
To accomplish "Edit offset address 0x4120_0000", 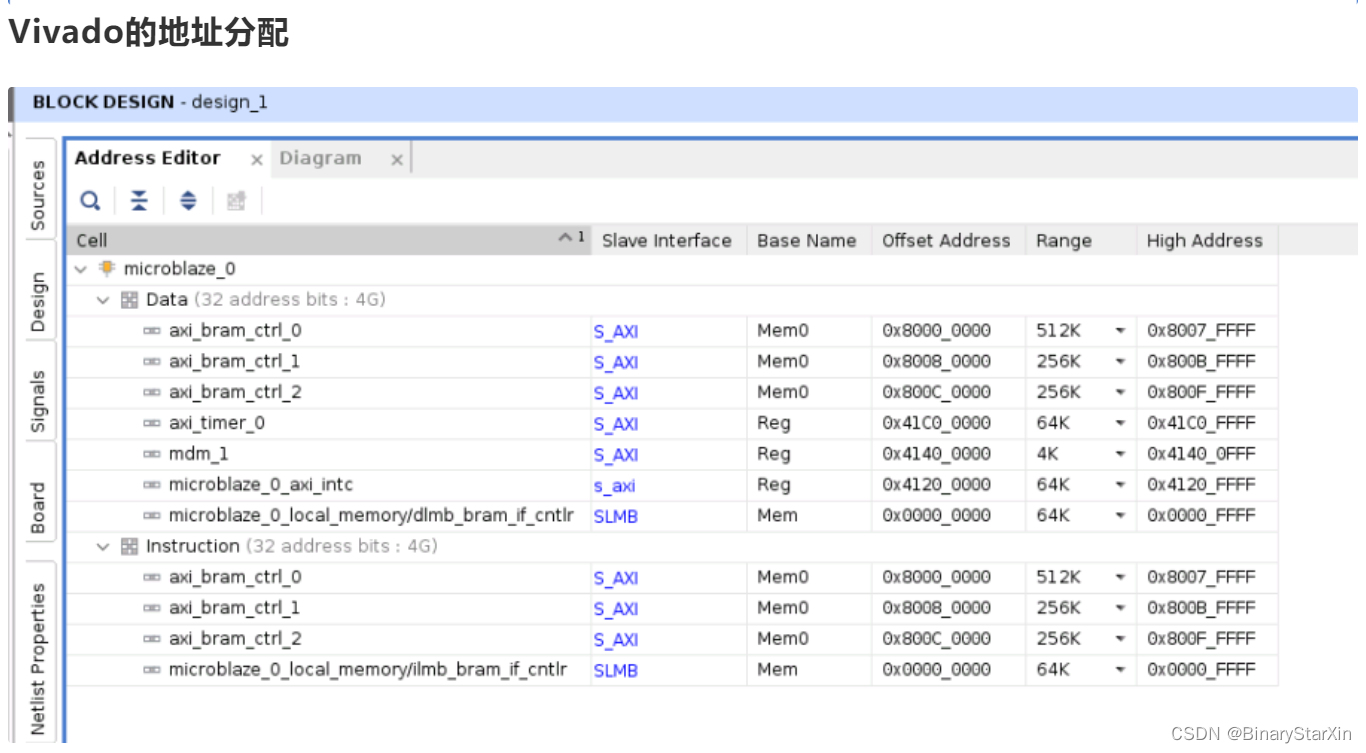I will tap(936, 485).
